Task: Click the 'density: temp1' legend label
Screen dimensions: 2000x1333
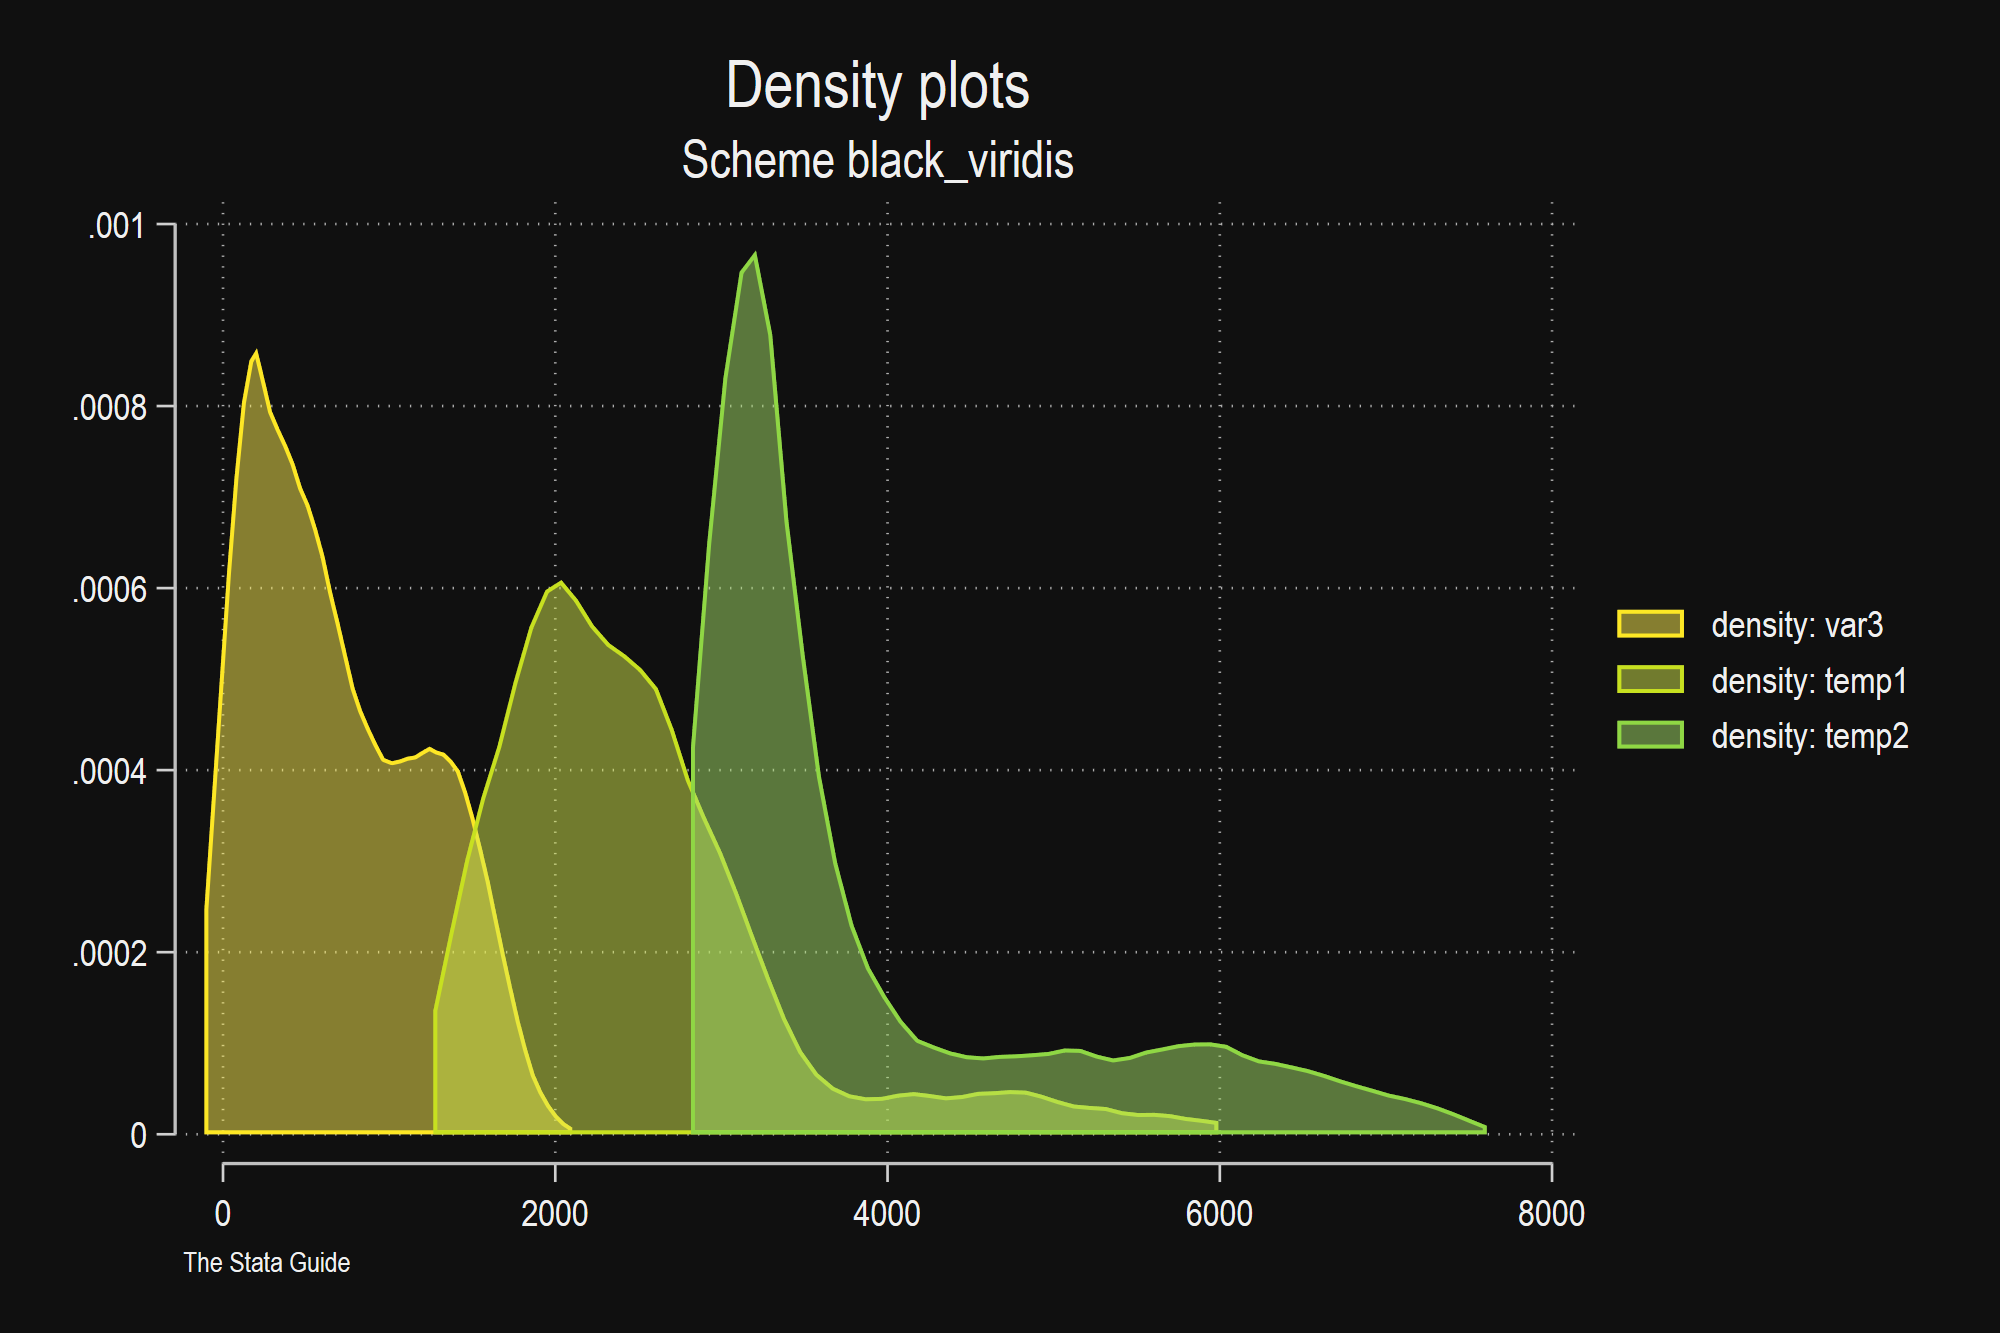Action: (x=1809, y=681)
